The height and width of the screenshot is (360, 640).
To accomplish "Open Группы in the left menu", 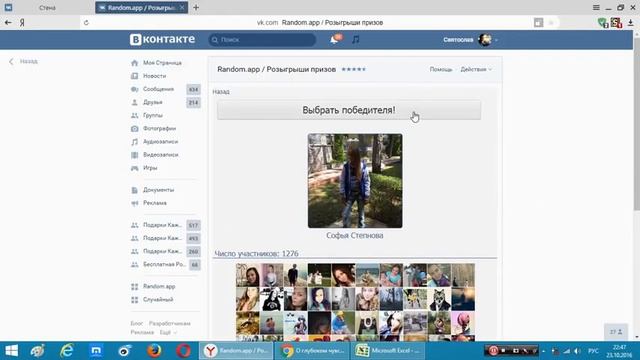I will pos(153,115).
